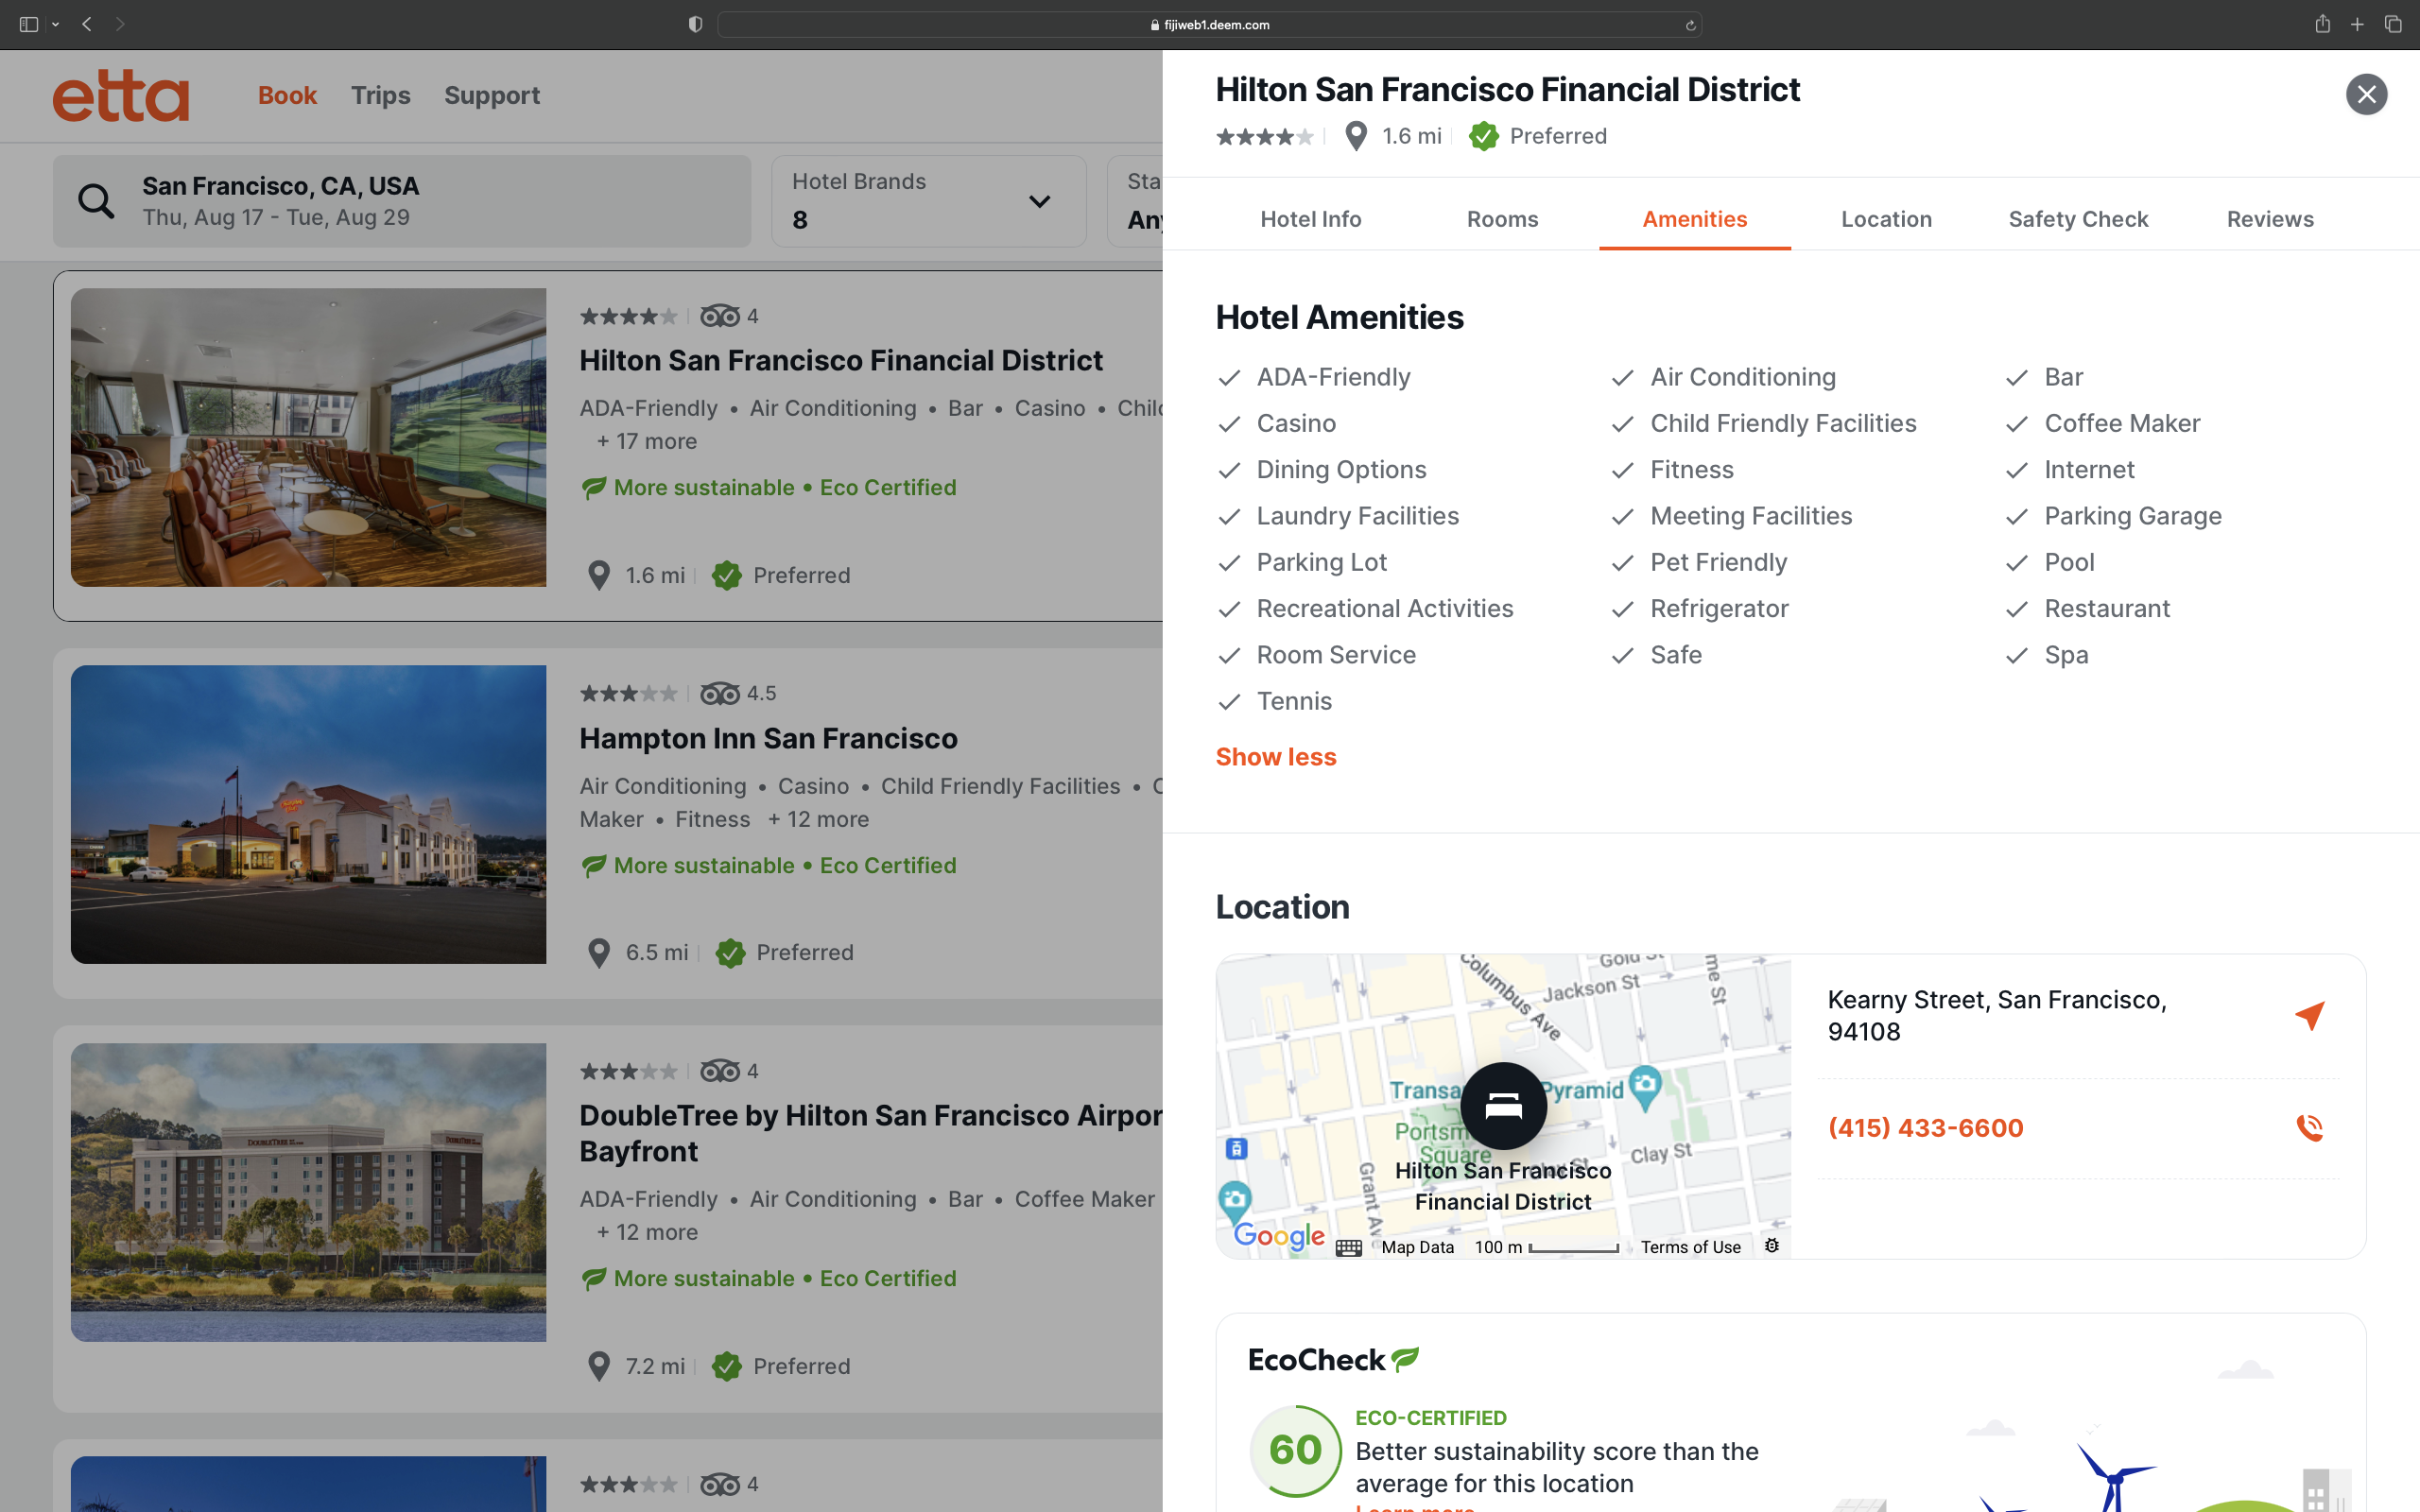Open the Book menu

[x=287, y=95]
